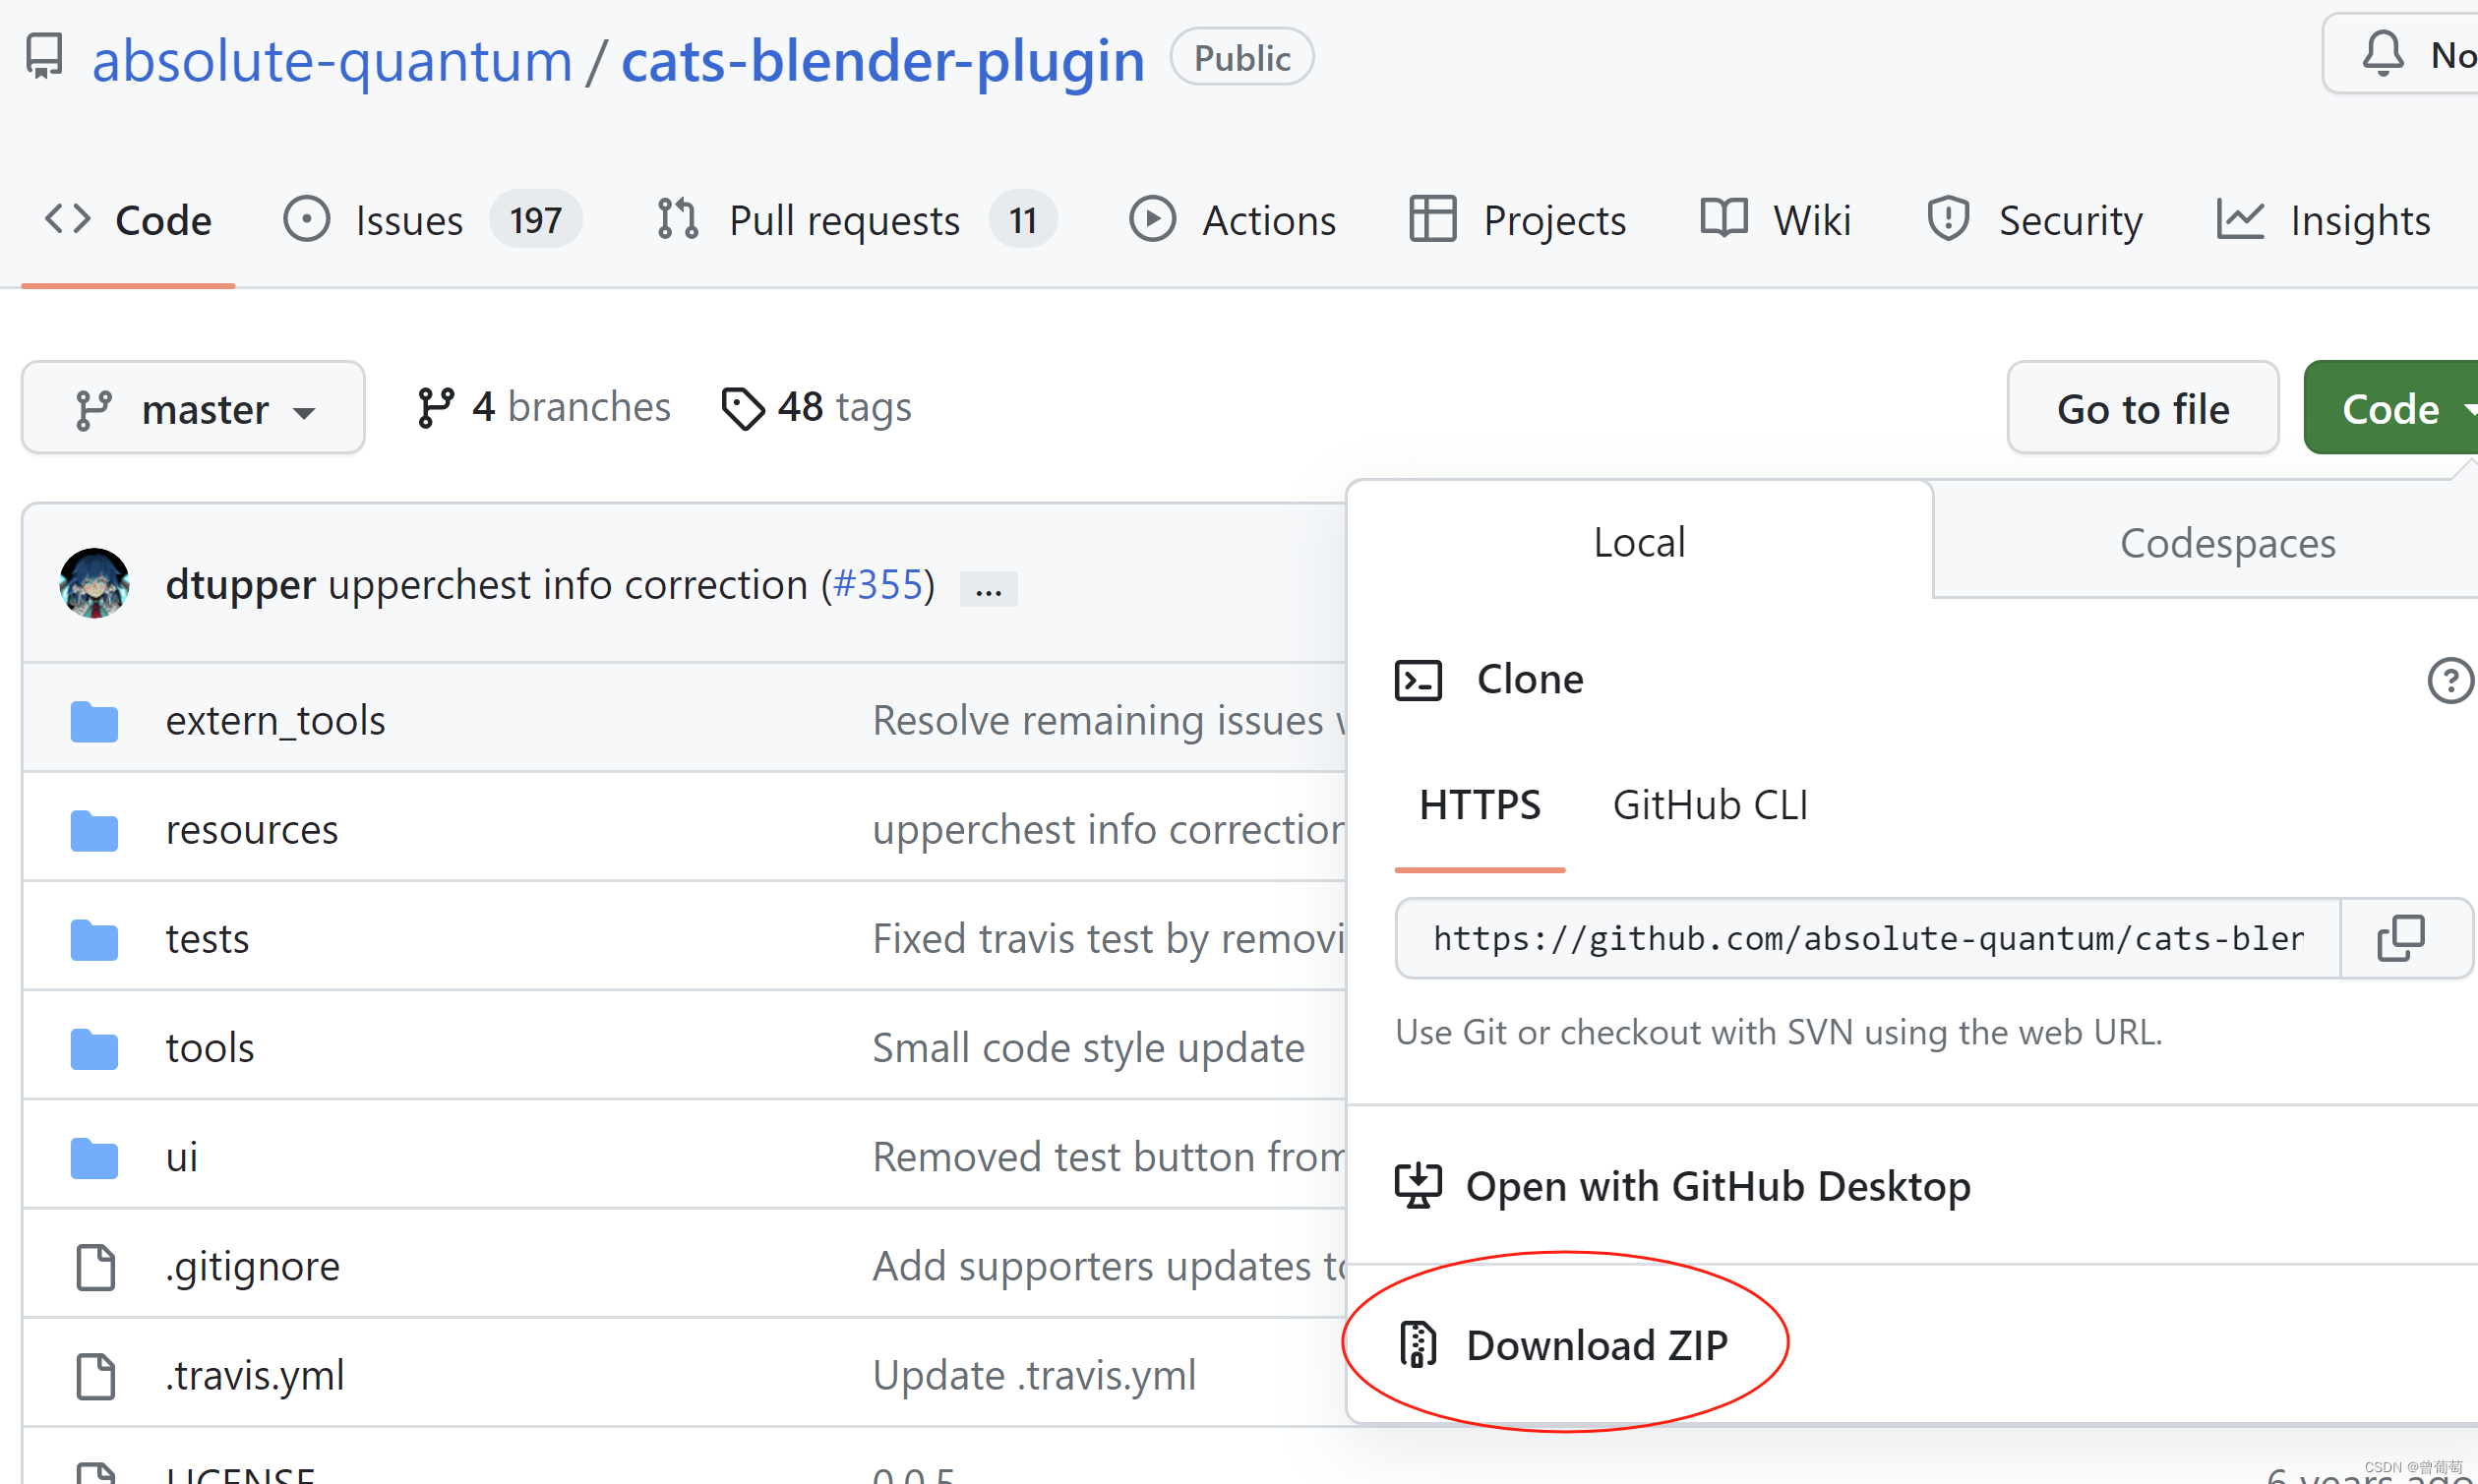Click the HTTPS clone URL field
Image resolution: width=2478 pixels, height=1484 pixels.
click(1867, 938)
